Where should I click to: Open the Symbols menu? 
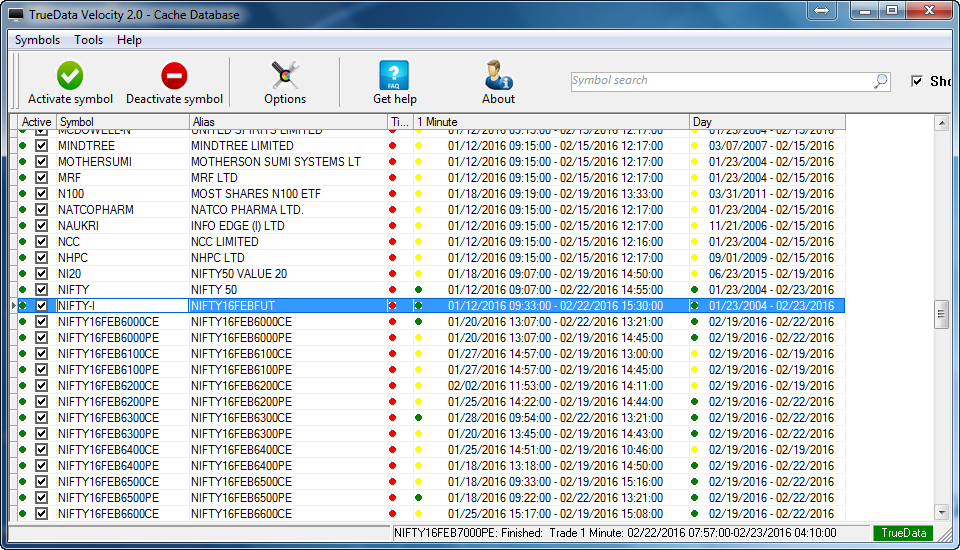[37, 40]
